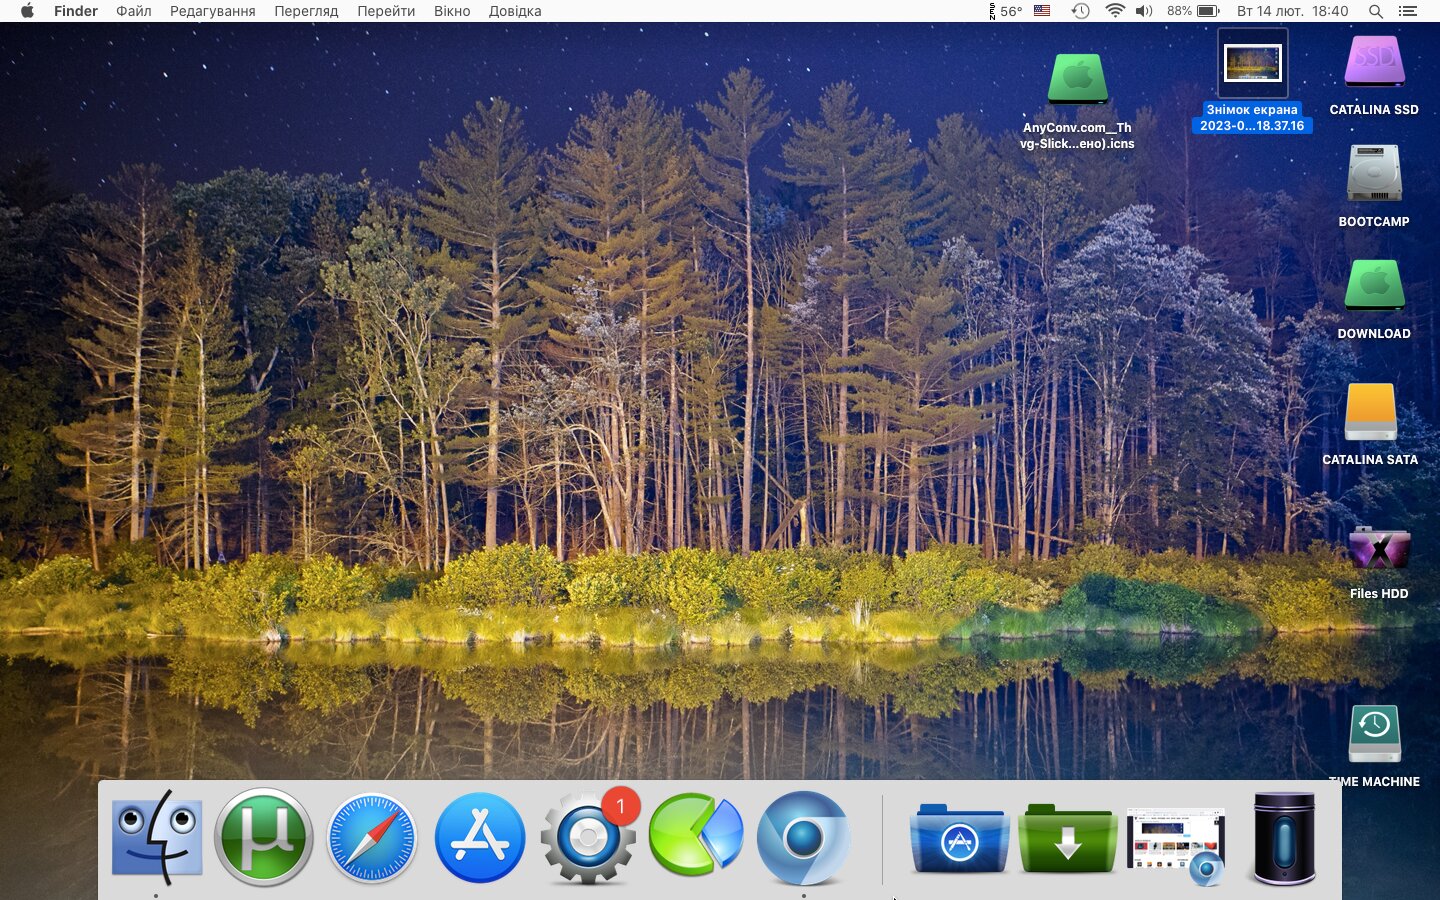Open the Файл menu
This screenshot has height=900, width=1440.
[x=133, y=11]
